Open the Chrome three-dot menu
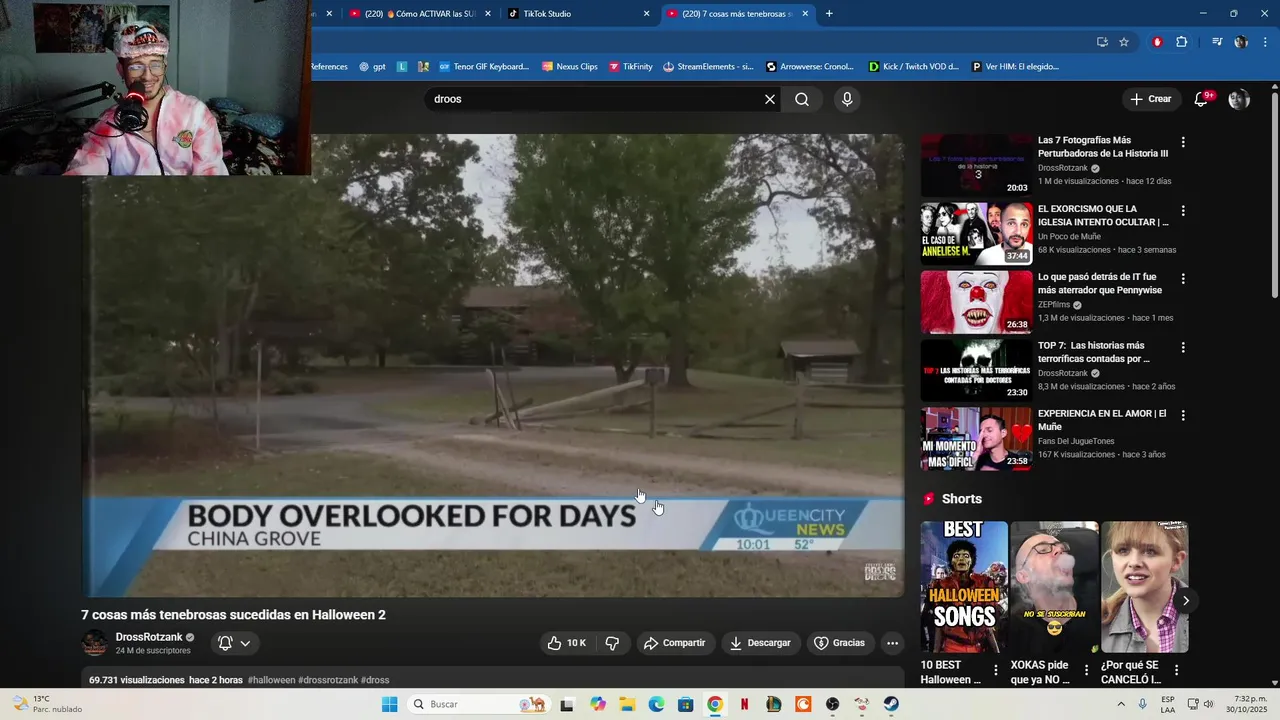Image resolution: width=1280 pixels, height=720 pixels. [1265, 42]
